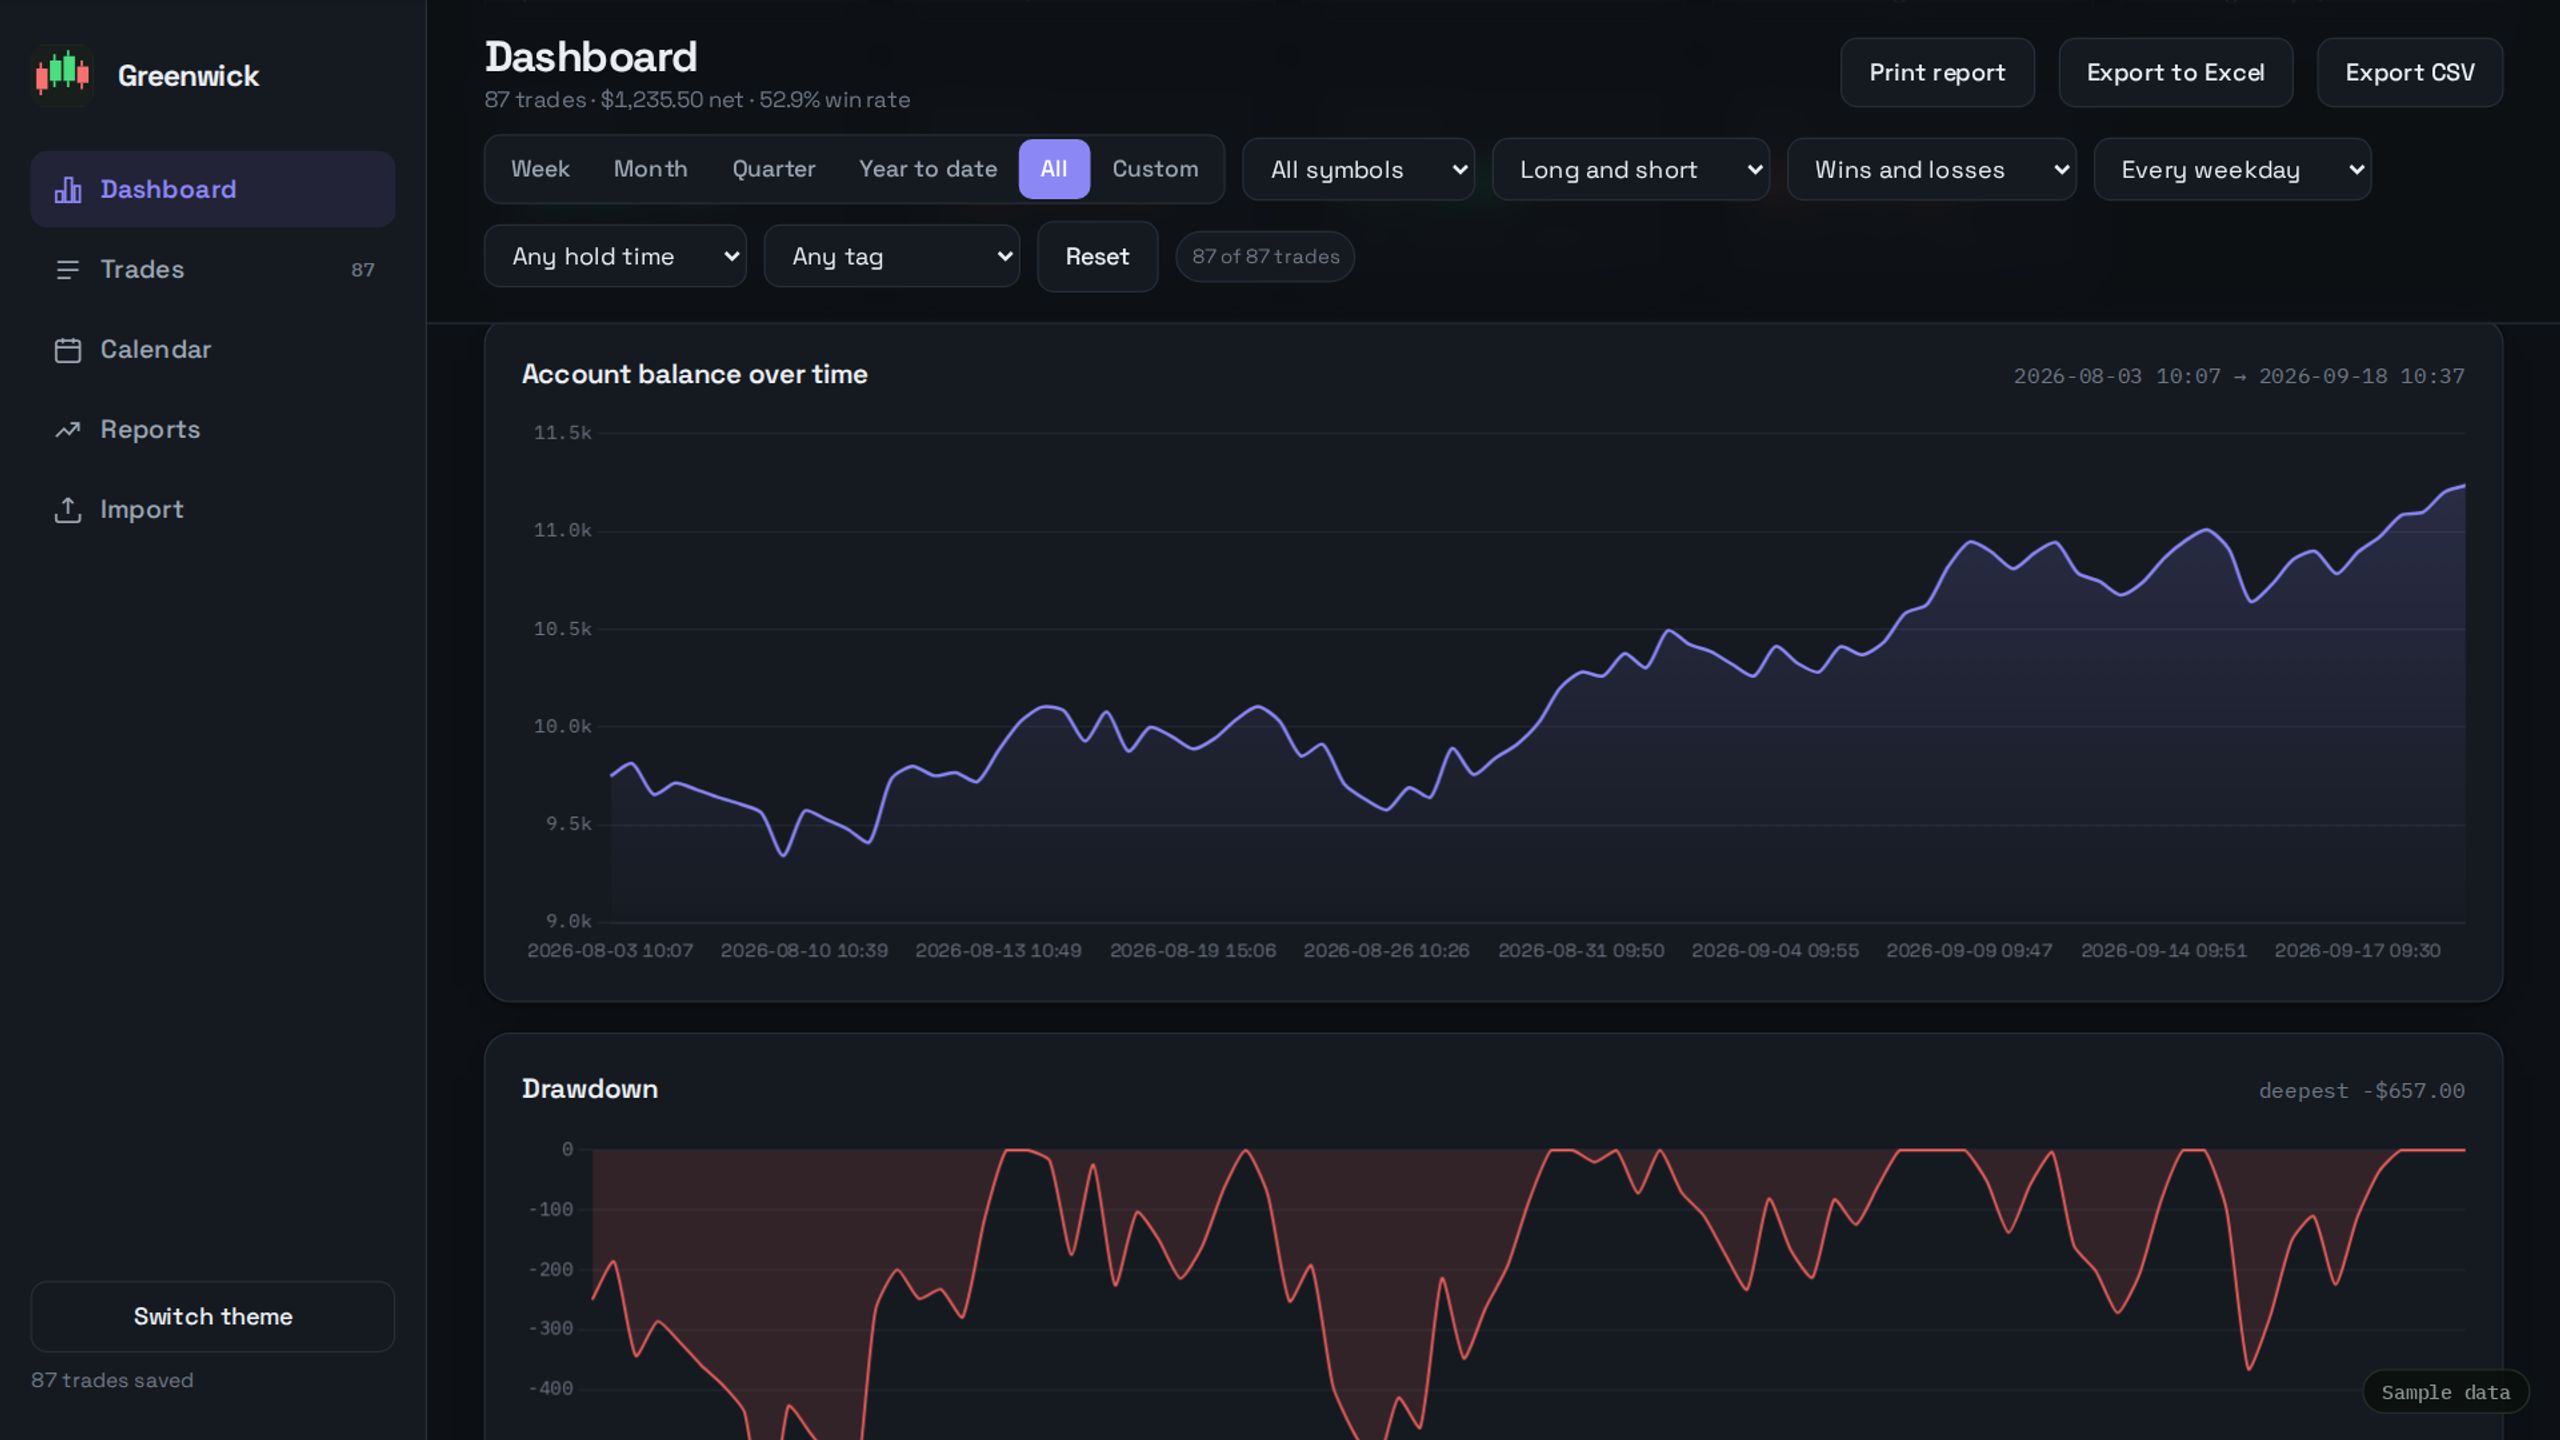Expand the Every weekday filter
Viewport: 2560px width, 1440px height.
(2232, 169)
